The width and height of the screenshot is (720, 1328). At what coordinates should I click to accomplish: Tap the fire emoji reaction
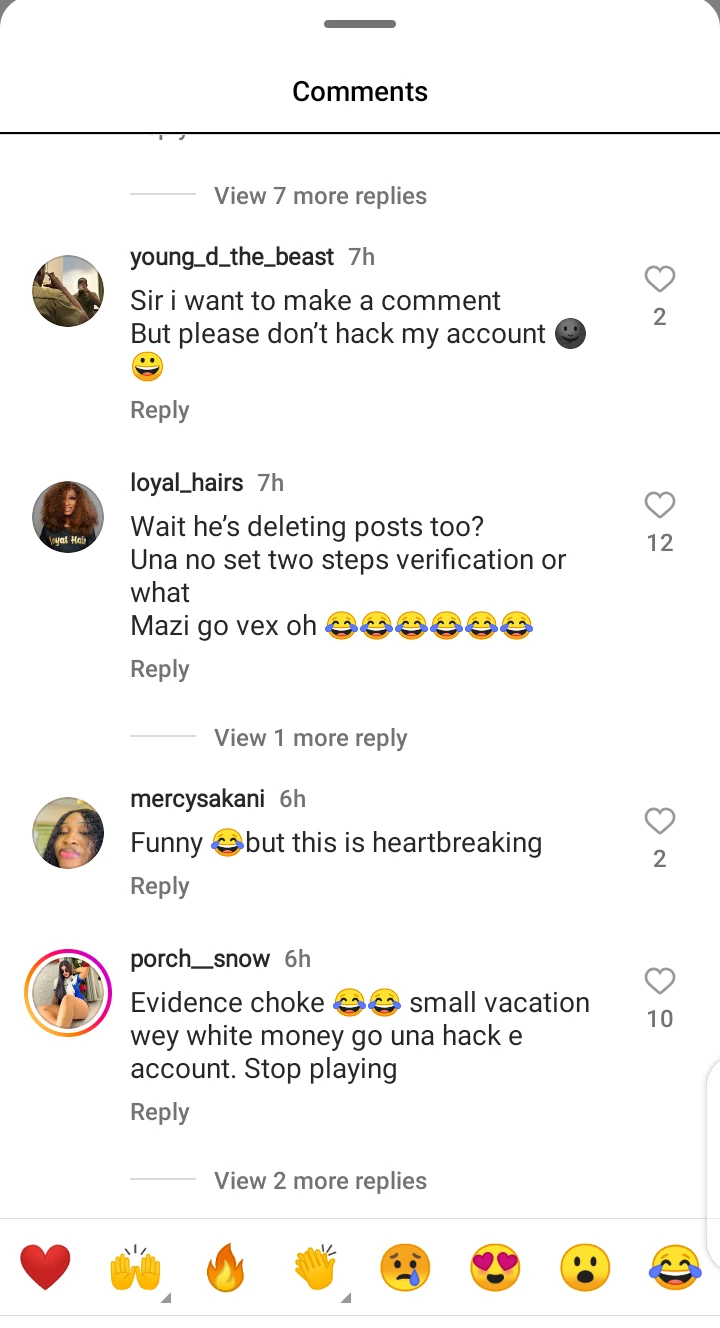(x=225, y=1268)
